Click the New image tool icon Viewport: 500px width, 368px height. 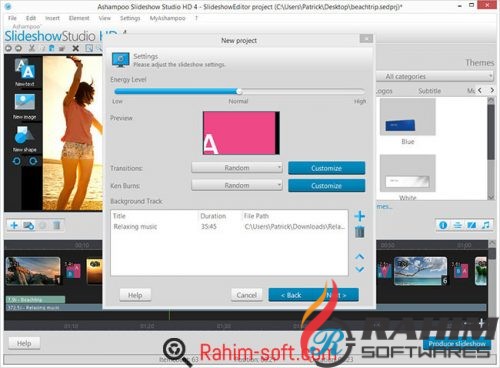(x=24, y=103)
